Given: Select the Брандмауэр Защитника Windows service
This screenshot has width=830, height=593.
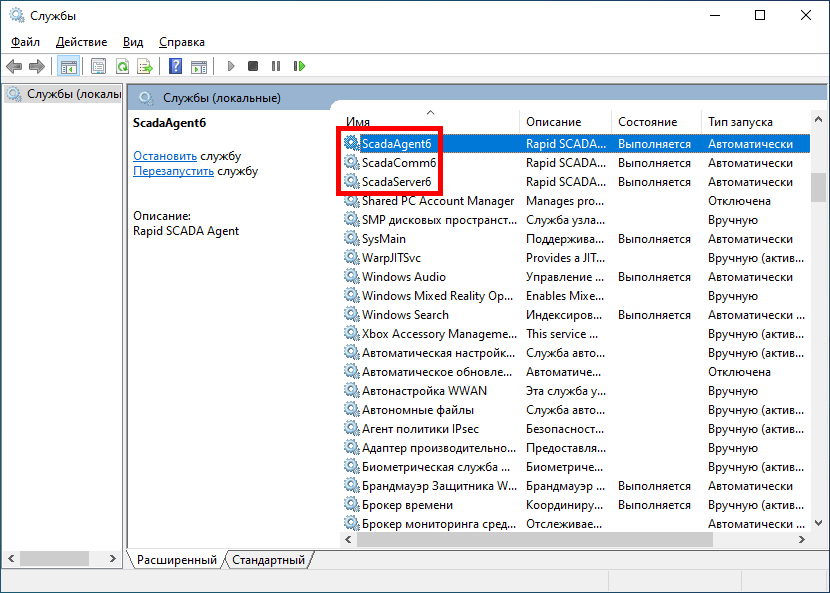Looking at the screenshot, I should 576,486.
